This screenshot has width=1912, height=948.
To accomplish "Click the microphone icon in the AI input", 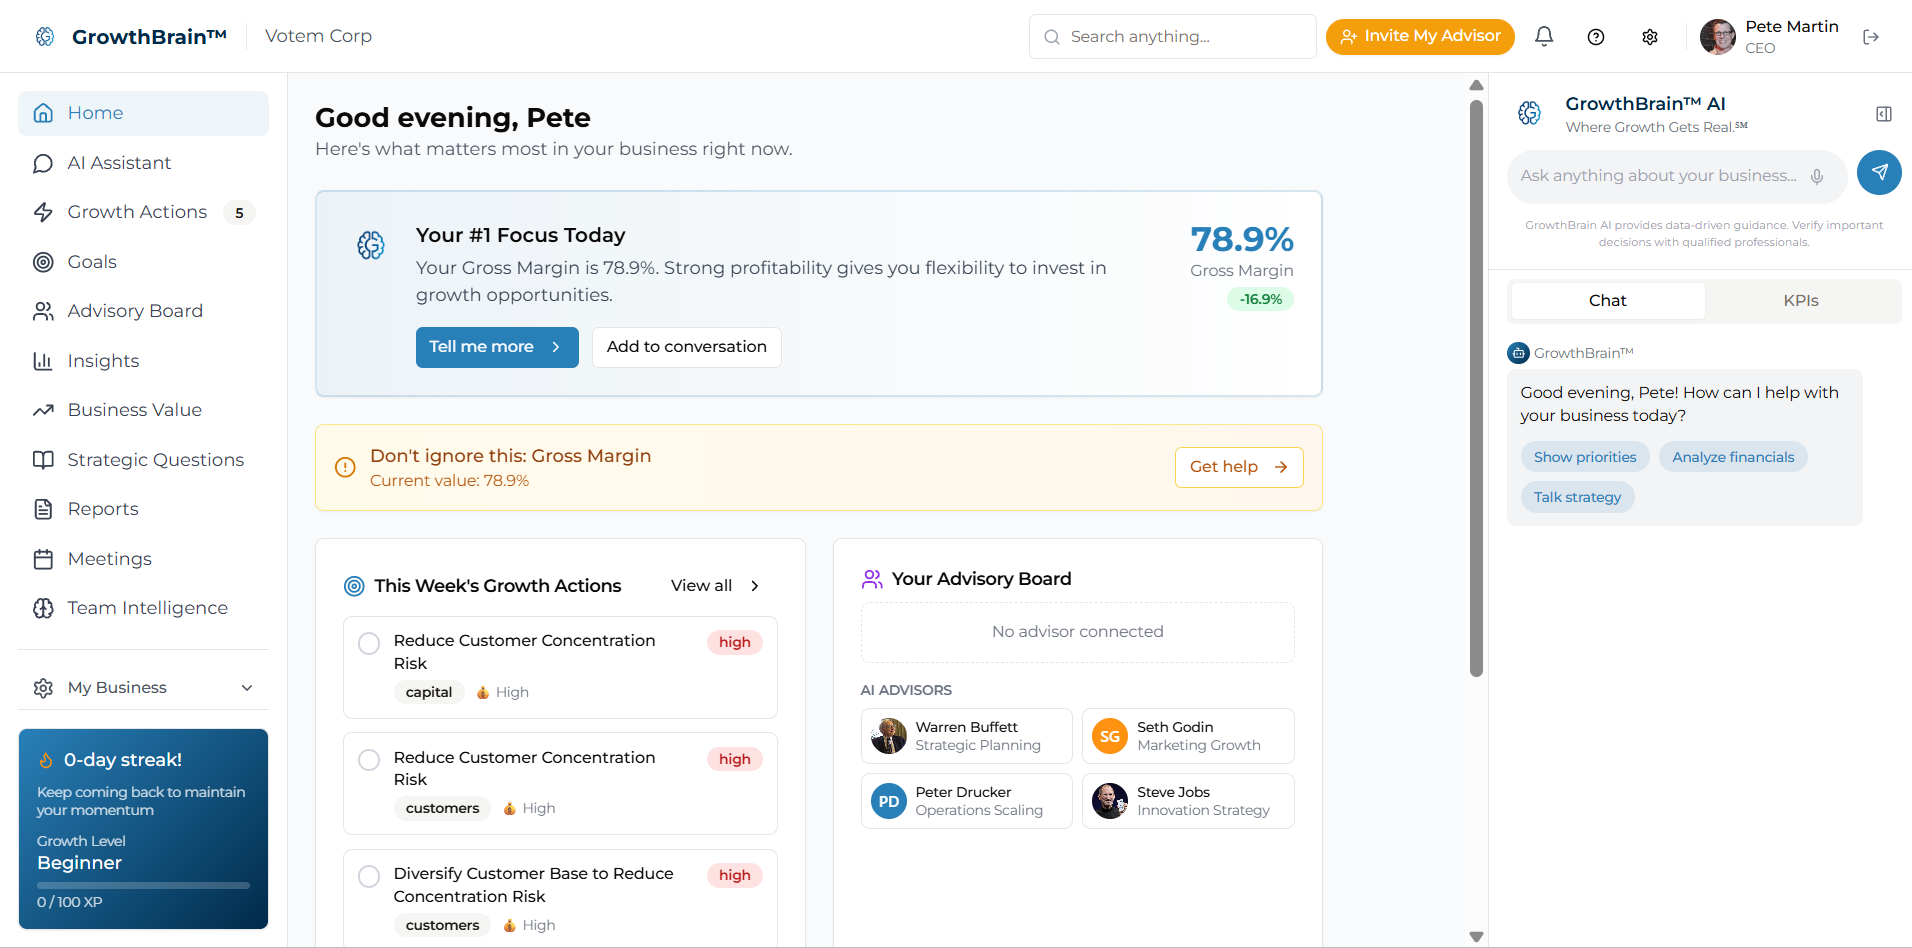I will click(1818, 176).
